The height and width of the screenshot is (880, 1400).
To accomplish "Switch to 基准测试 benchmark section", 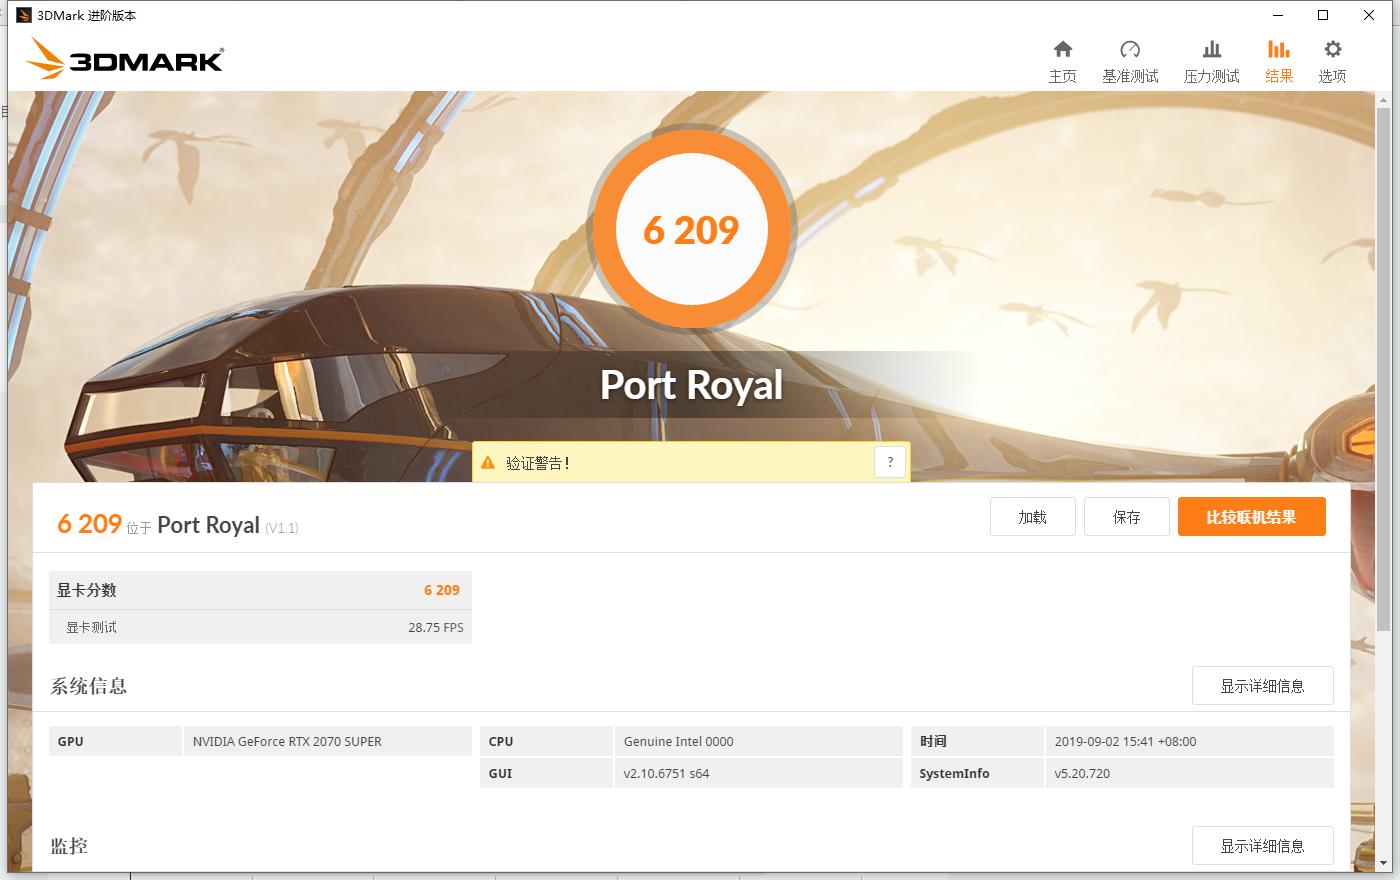I will point(1130,60).
